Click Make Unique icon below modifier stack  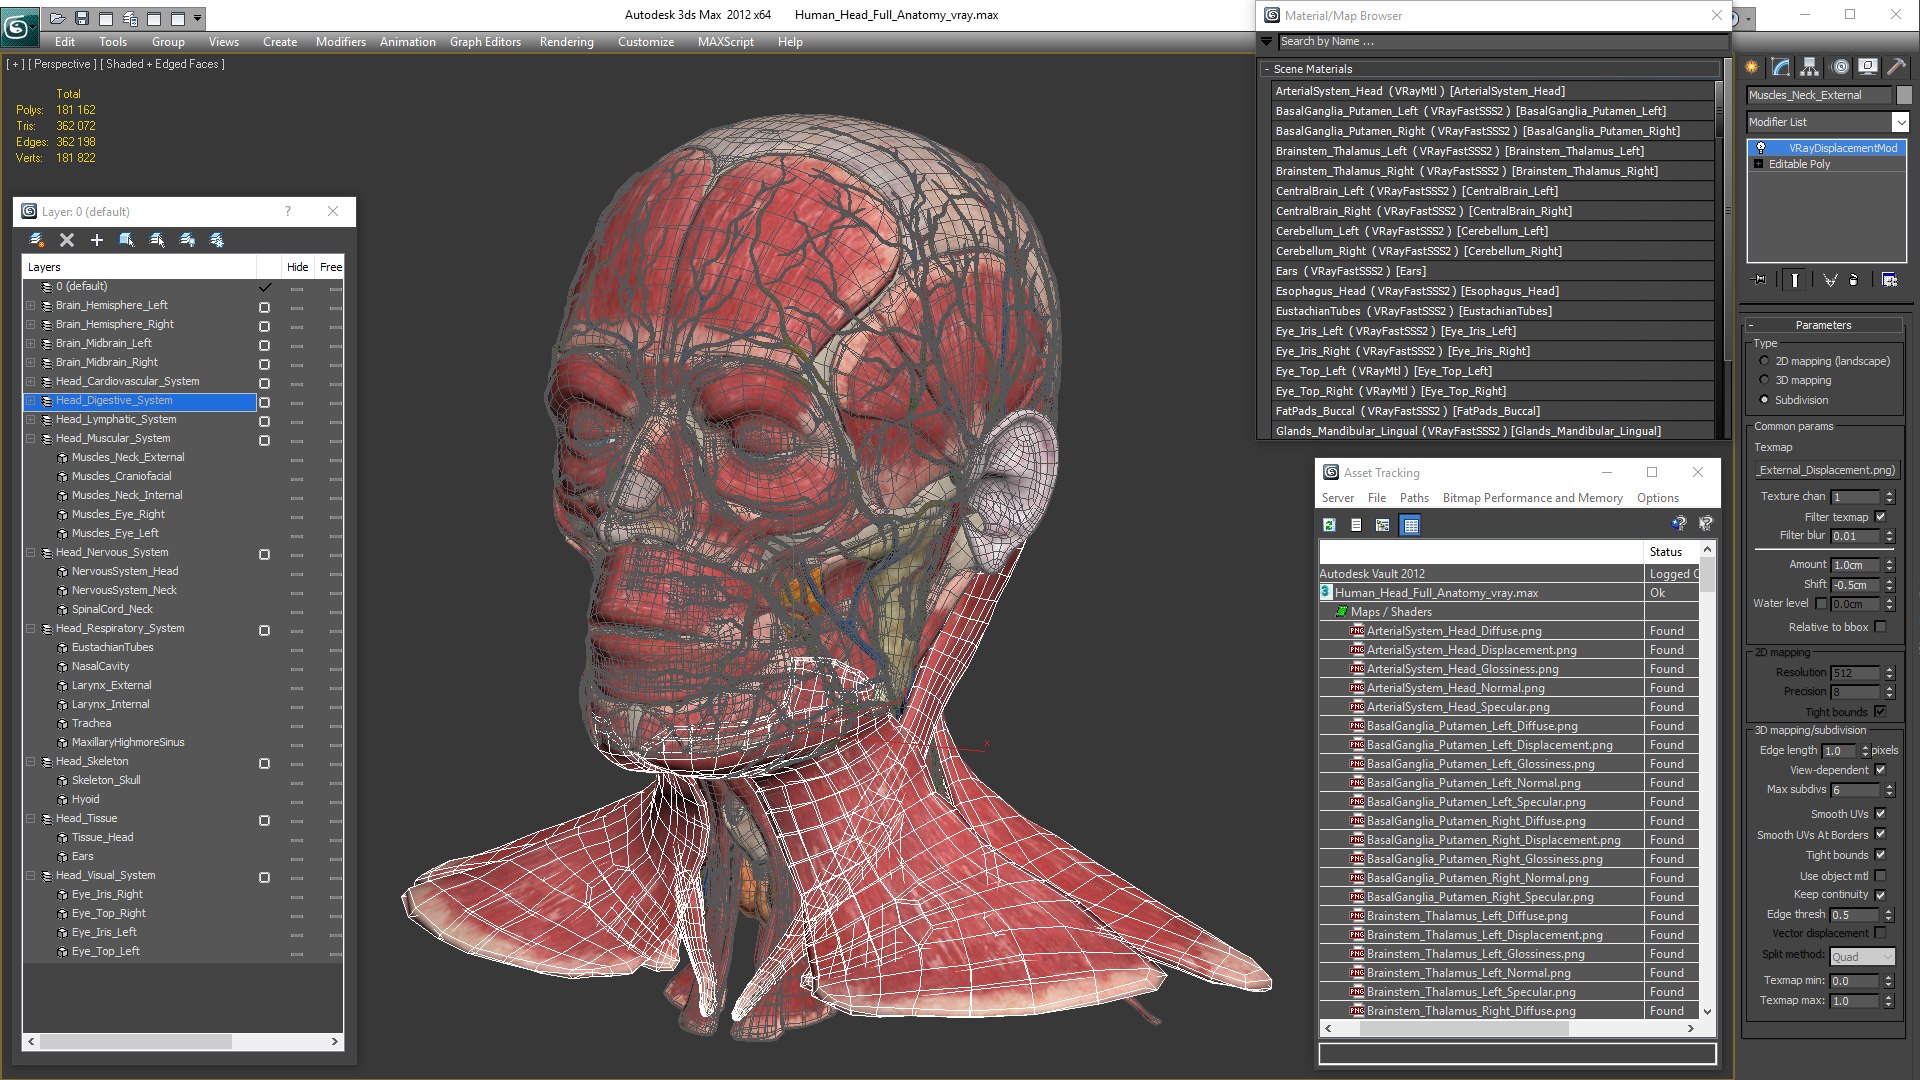pos(1830,280)
